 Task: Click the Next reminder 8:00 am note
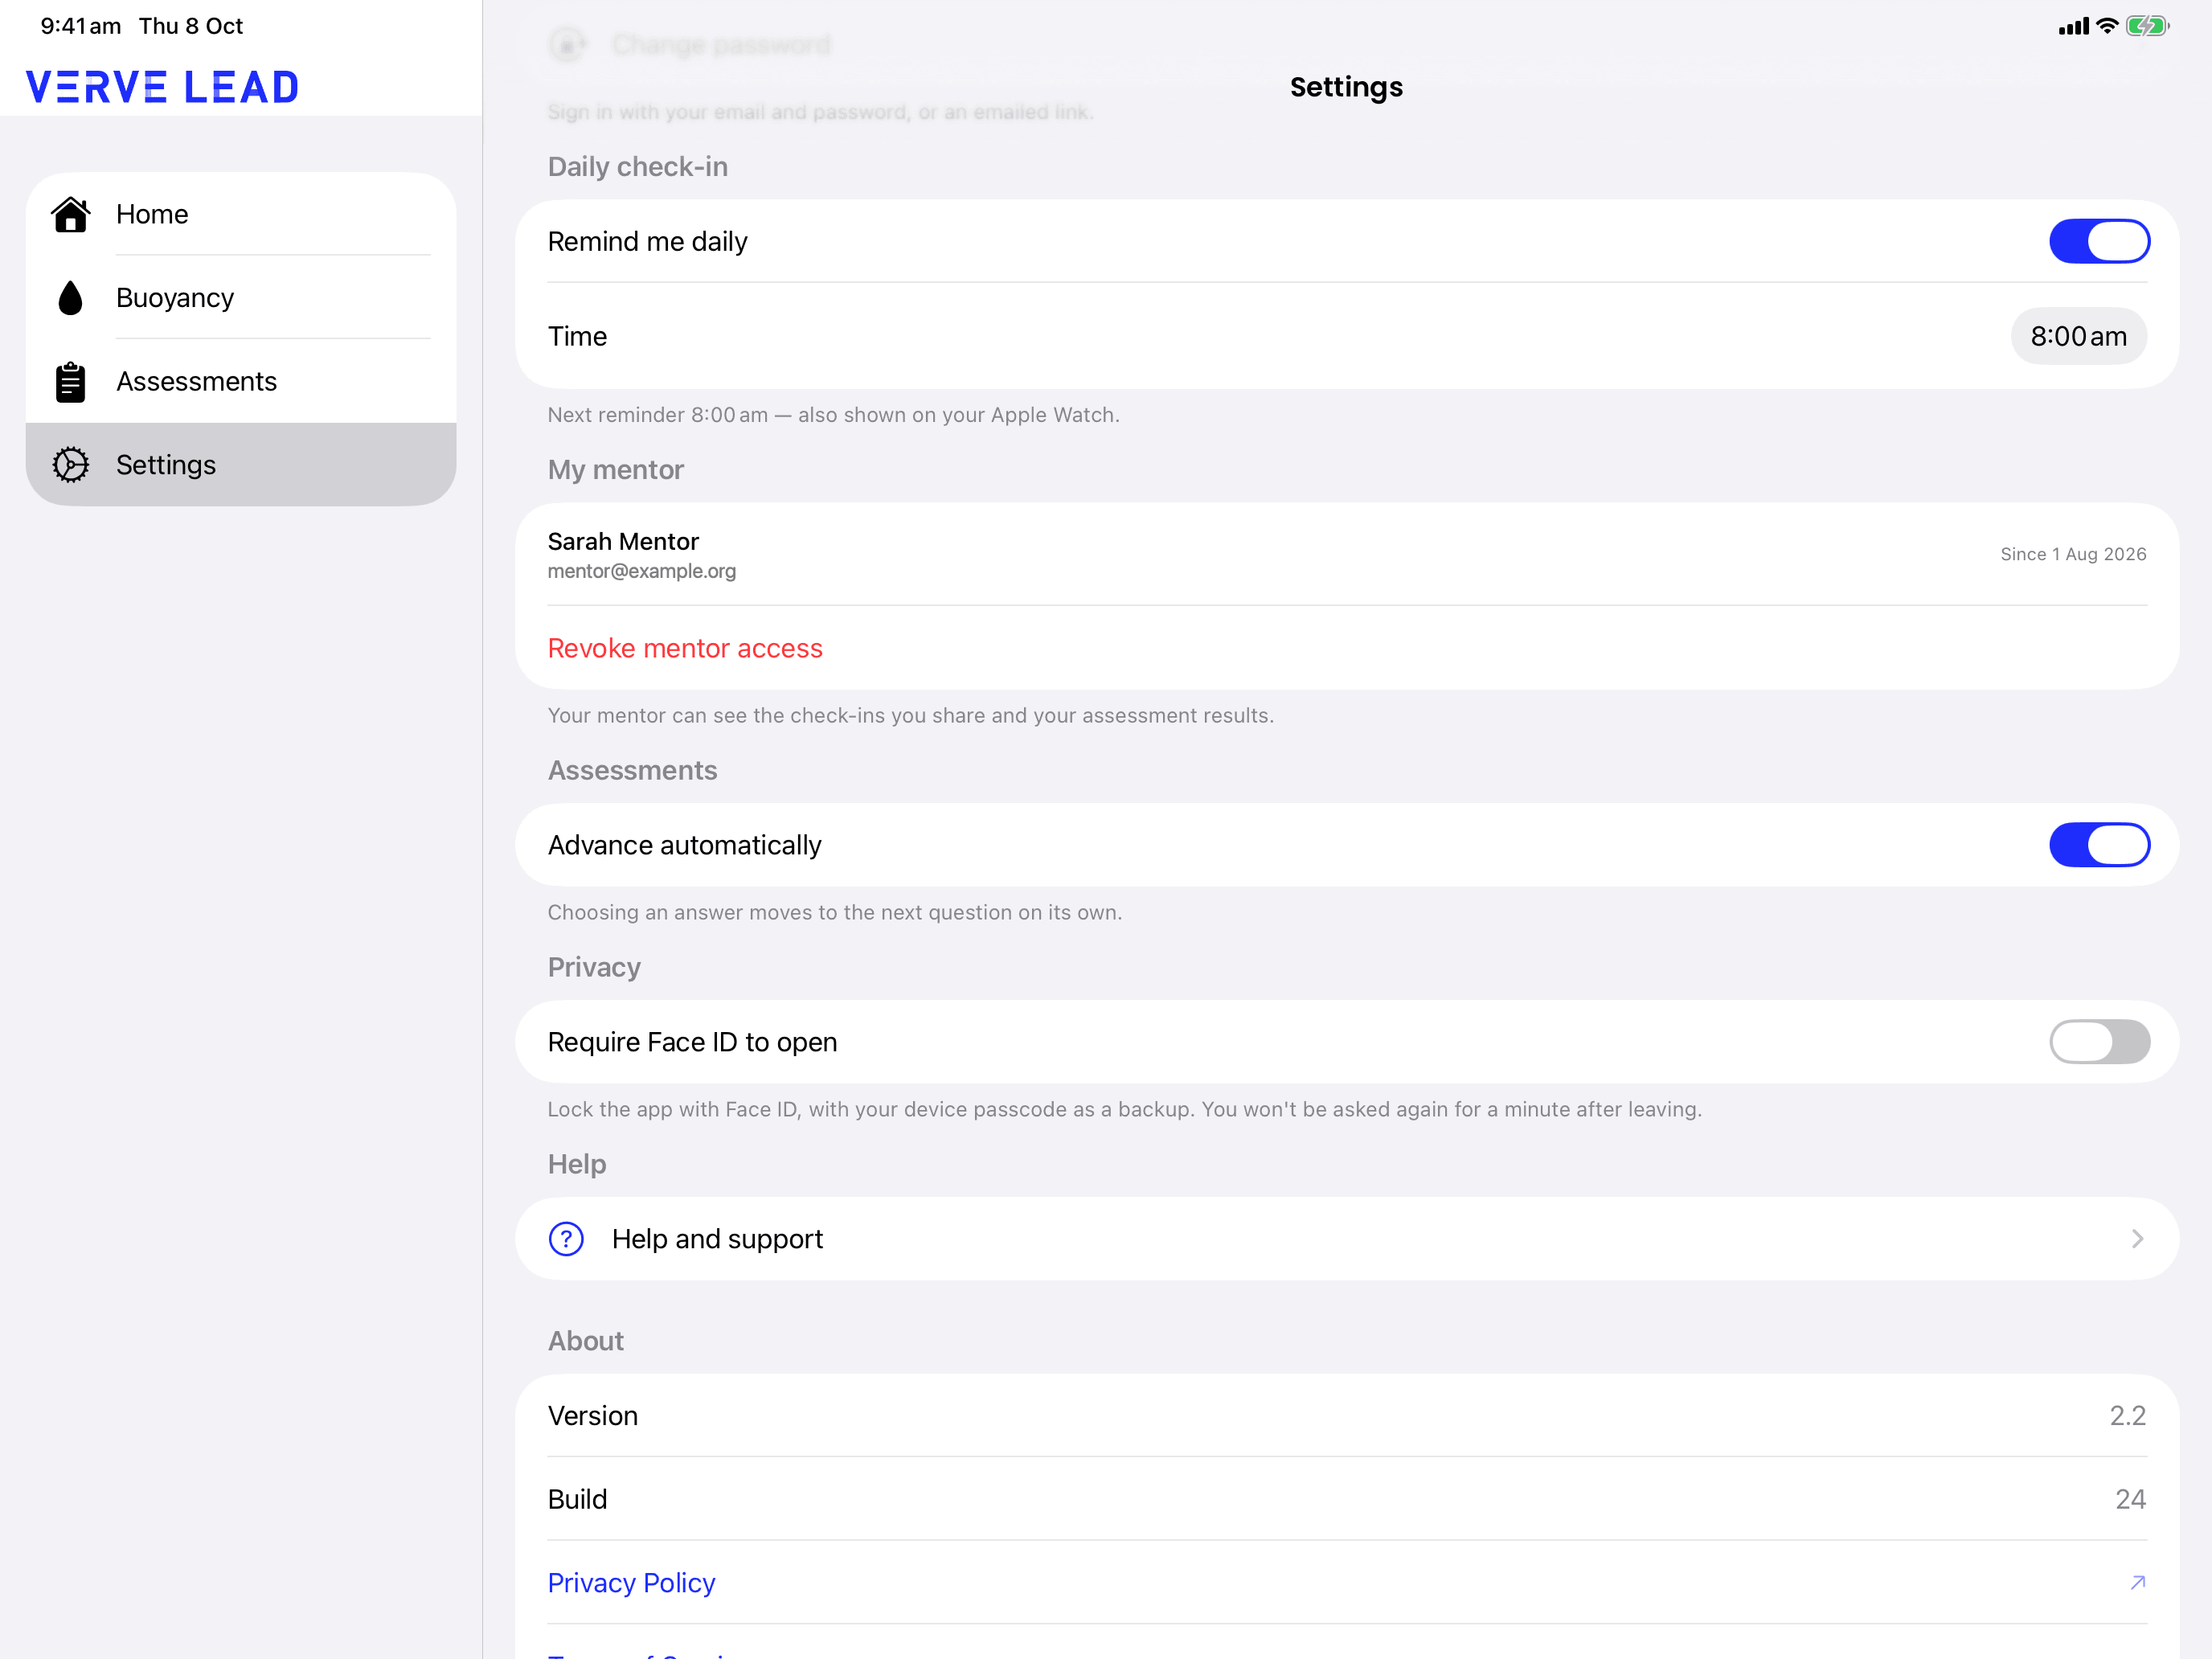point(833,415)
